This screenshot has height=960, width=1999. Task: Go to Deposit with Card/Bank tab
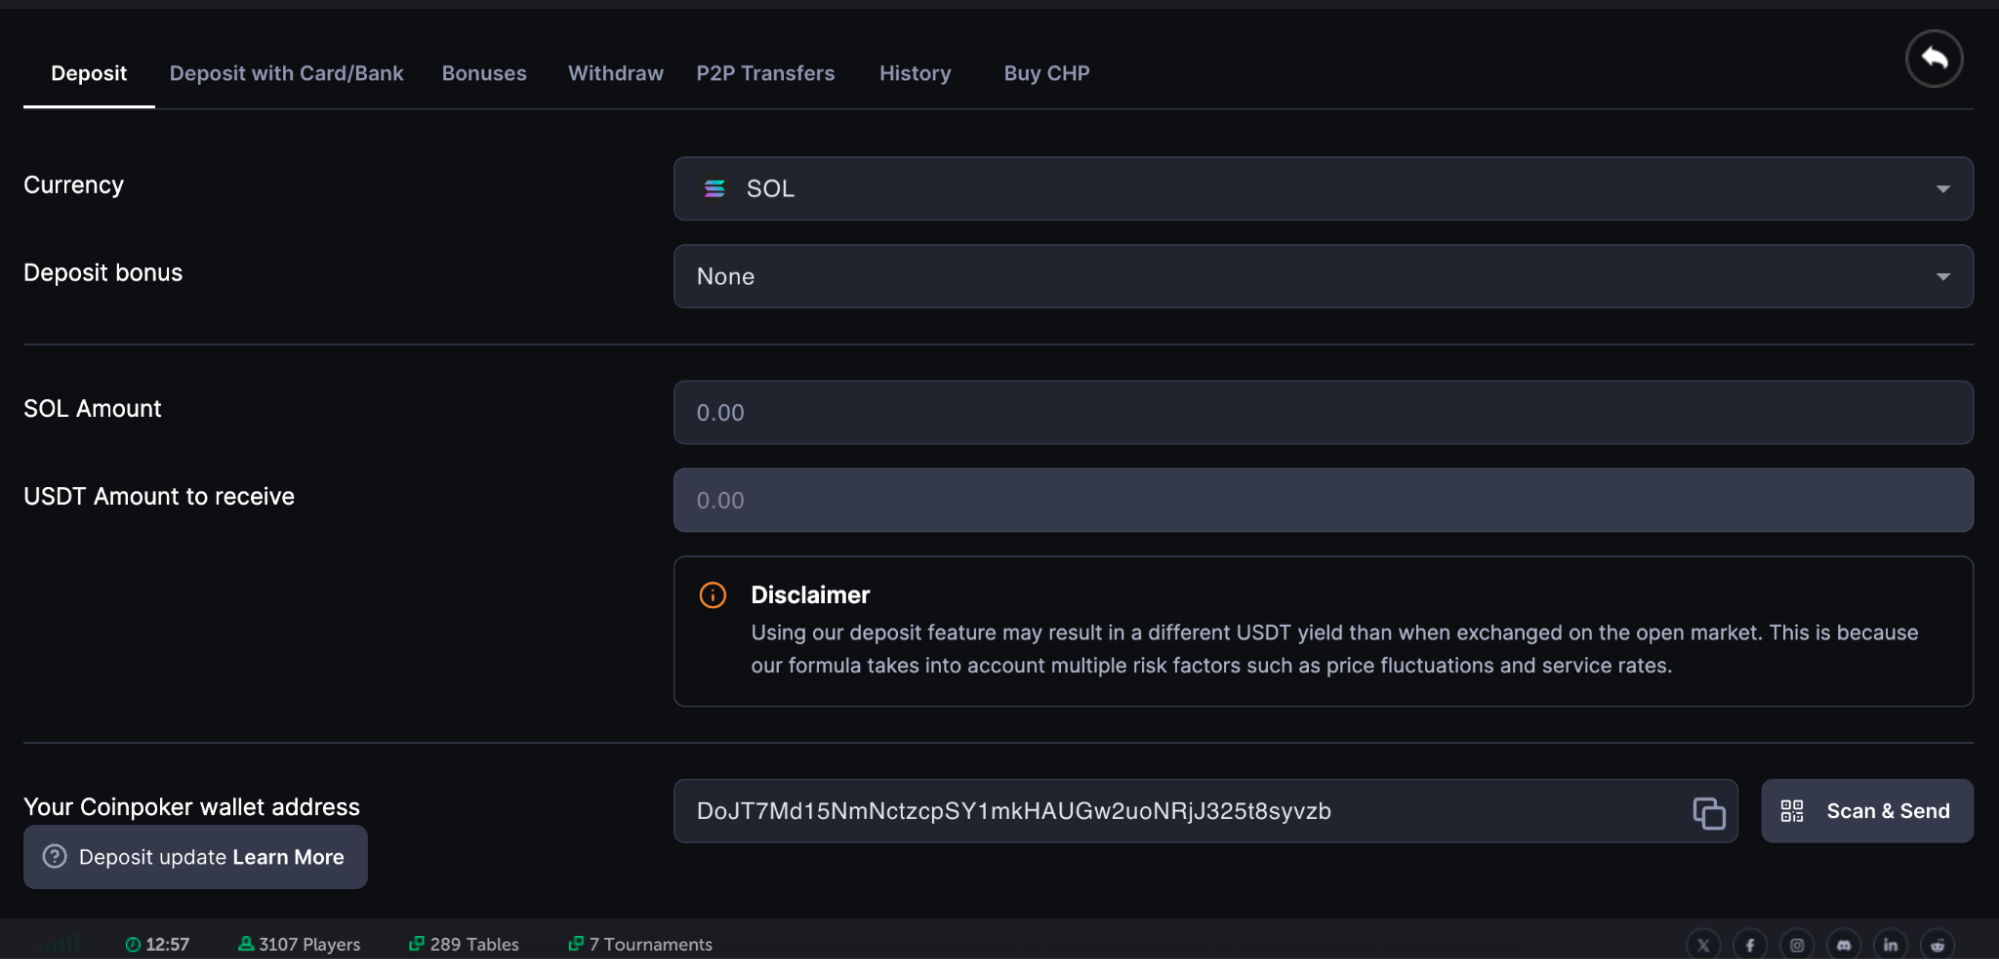[x=286, y=74]
